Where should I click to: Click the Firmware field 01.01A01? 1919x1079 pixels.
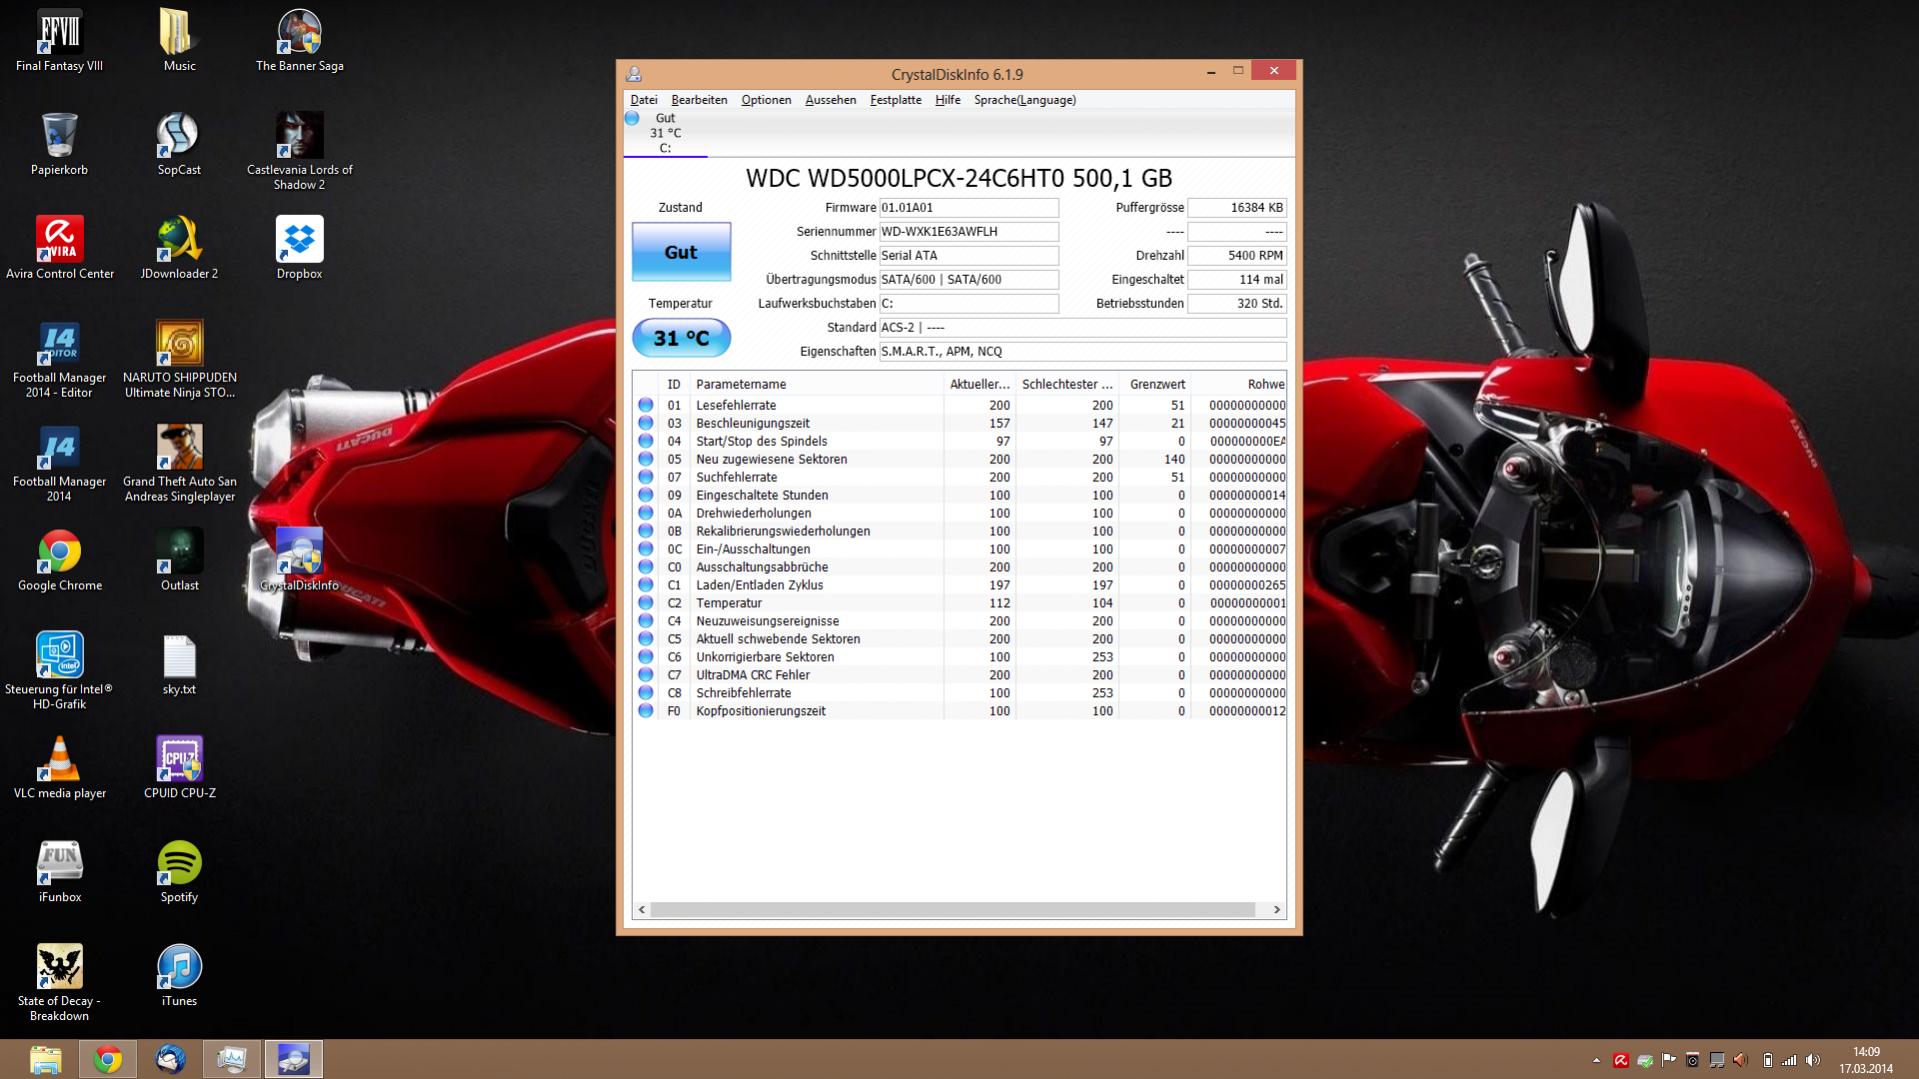coord(968,208)
